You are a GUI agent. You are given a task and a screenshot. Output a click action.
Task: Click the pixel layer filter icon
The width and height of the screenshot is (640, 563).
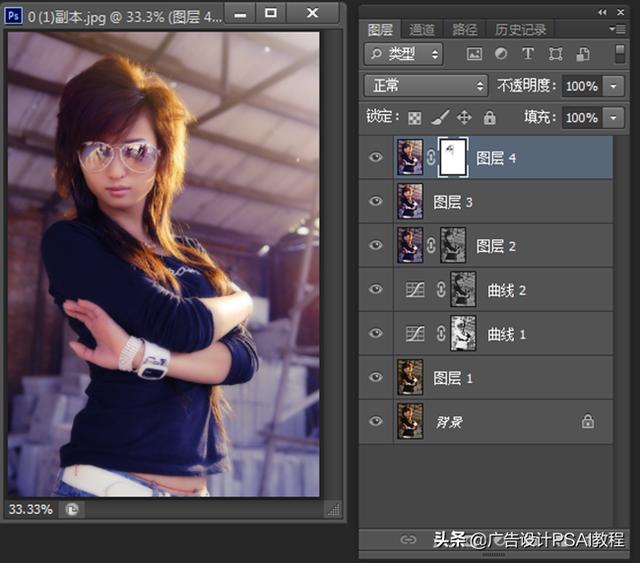point(474,54)
